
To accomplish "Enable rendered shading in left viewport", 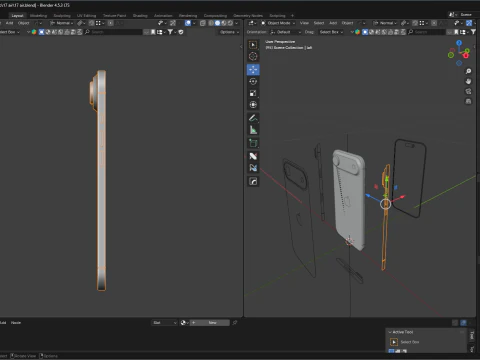I will click(230, 23).
